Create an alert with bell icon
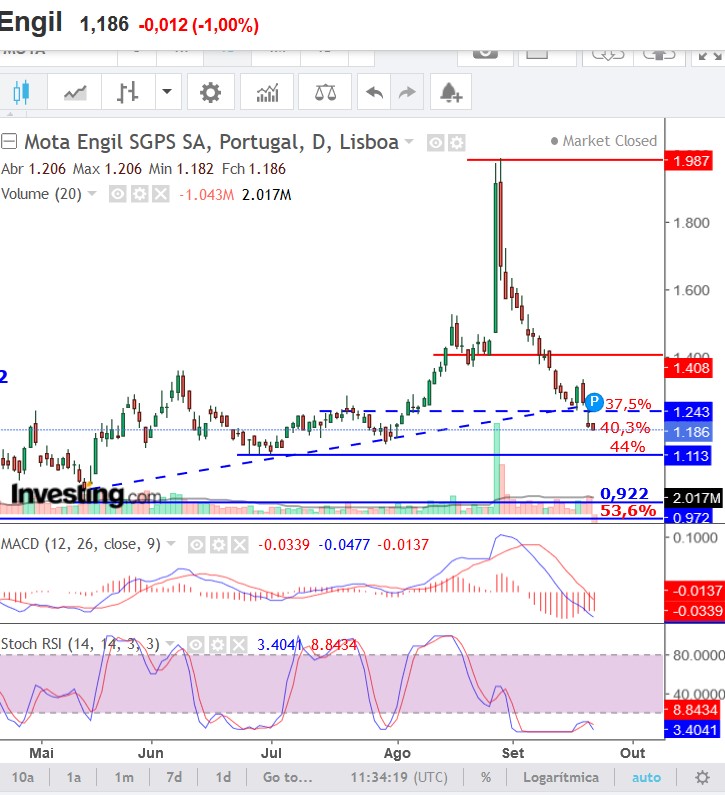Image resolution: width=725 pixels, height=795 pixels. click(450, 92)
